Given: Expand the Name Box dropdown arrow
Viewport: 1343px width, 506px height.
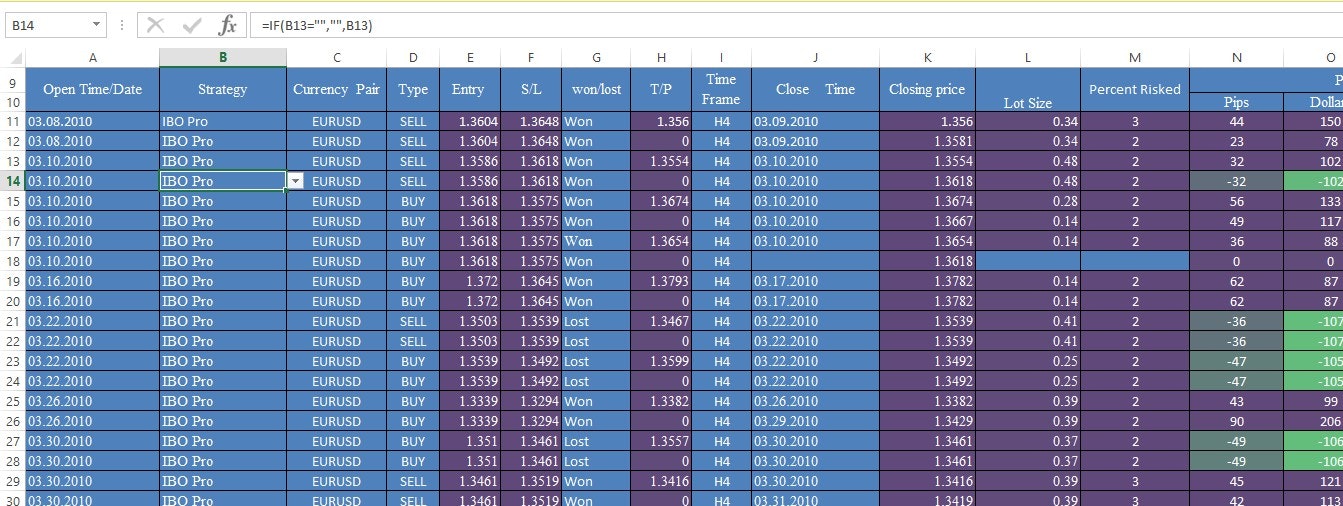Looking at the screenshot, I should coord(96,25).
